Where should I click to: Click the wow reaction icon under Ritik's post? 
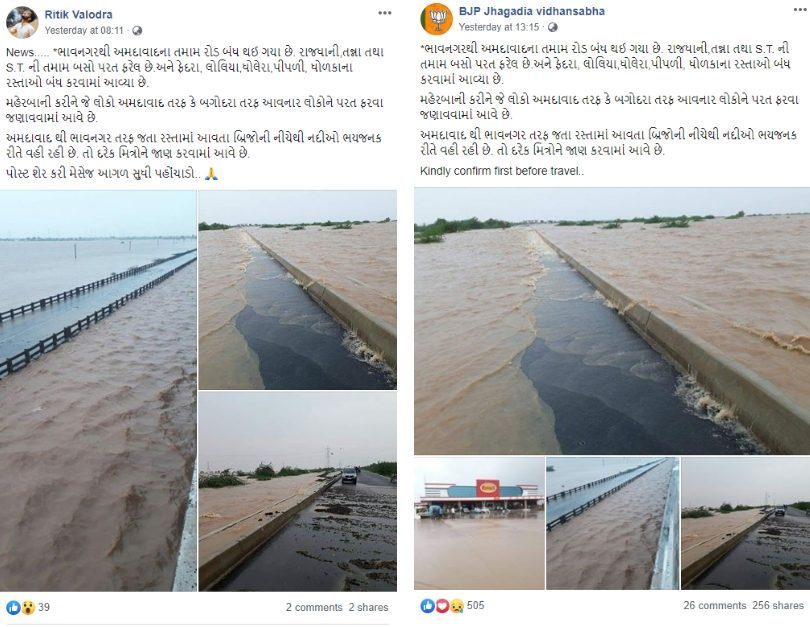28,607
